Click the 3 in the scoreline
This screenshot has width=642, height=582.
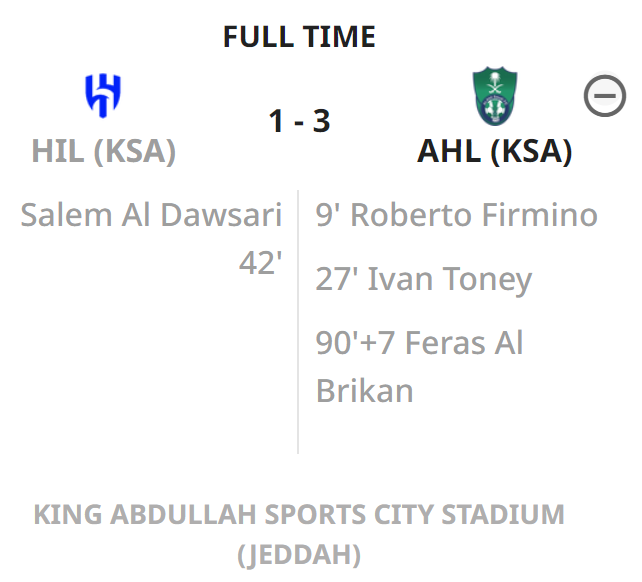pyautogui.click(x=321, y=121)
